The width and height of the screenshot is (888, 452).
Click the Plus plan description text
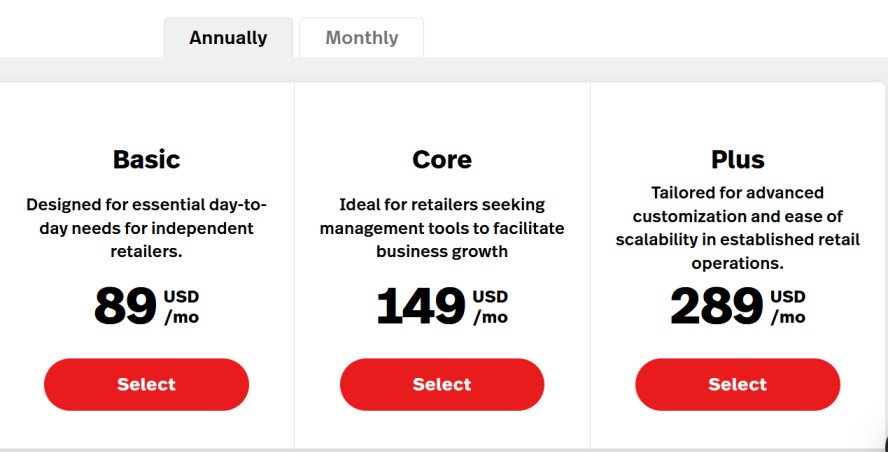738,228
